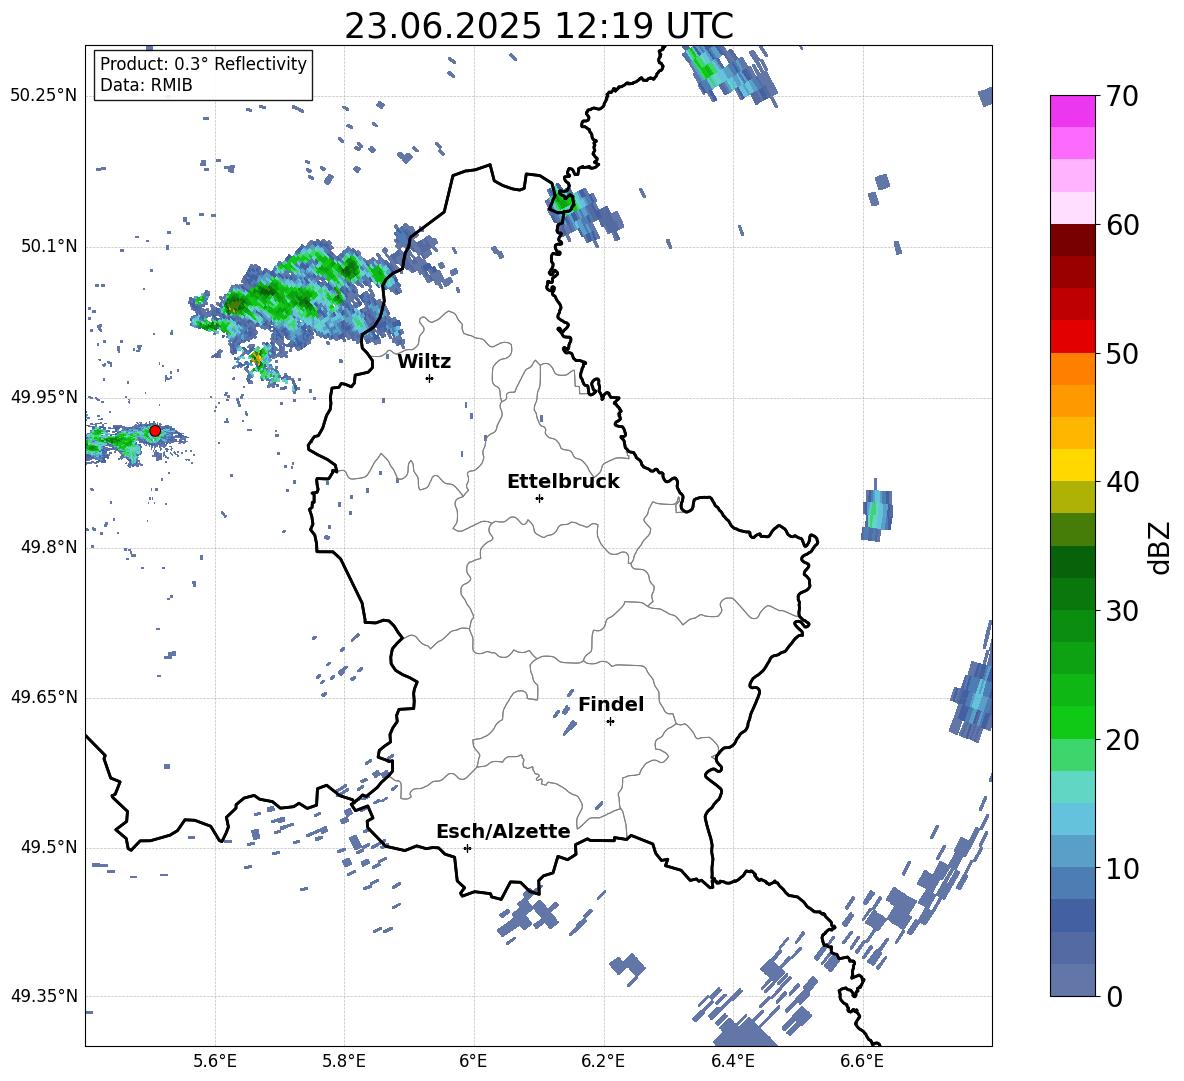Viewport: 1184px width, 1081px height.
Task: Click the dBZ colorbar axis label
Action: coord(1161,547)
